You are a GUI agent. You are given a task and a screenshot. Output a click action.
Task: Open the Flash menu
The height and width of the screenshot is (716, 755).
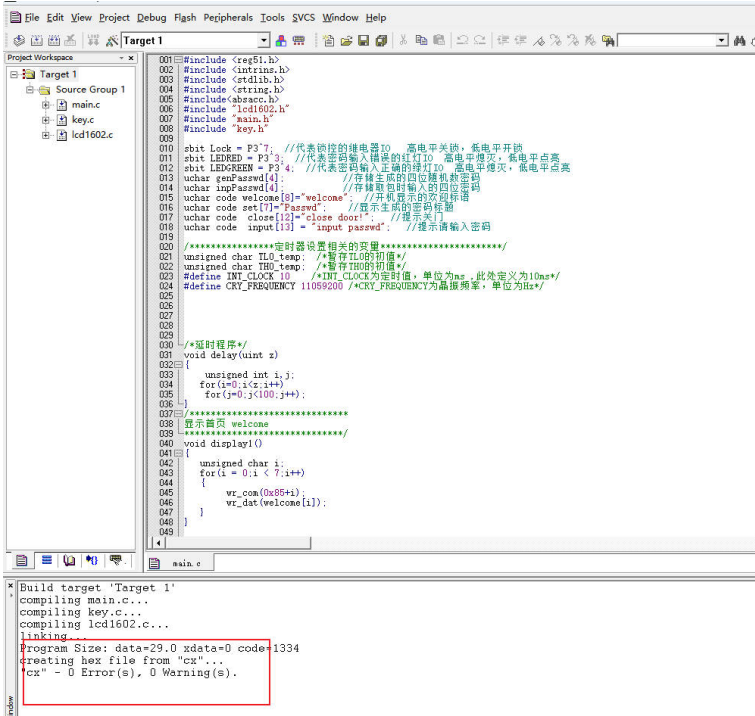pyautogui.click(x=185, y=18)
